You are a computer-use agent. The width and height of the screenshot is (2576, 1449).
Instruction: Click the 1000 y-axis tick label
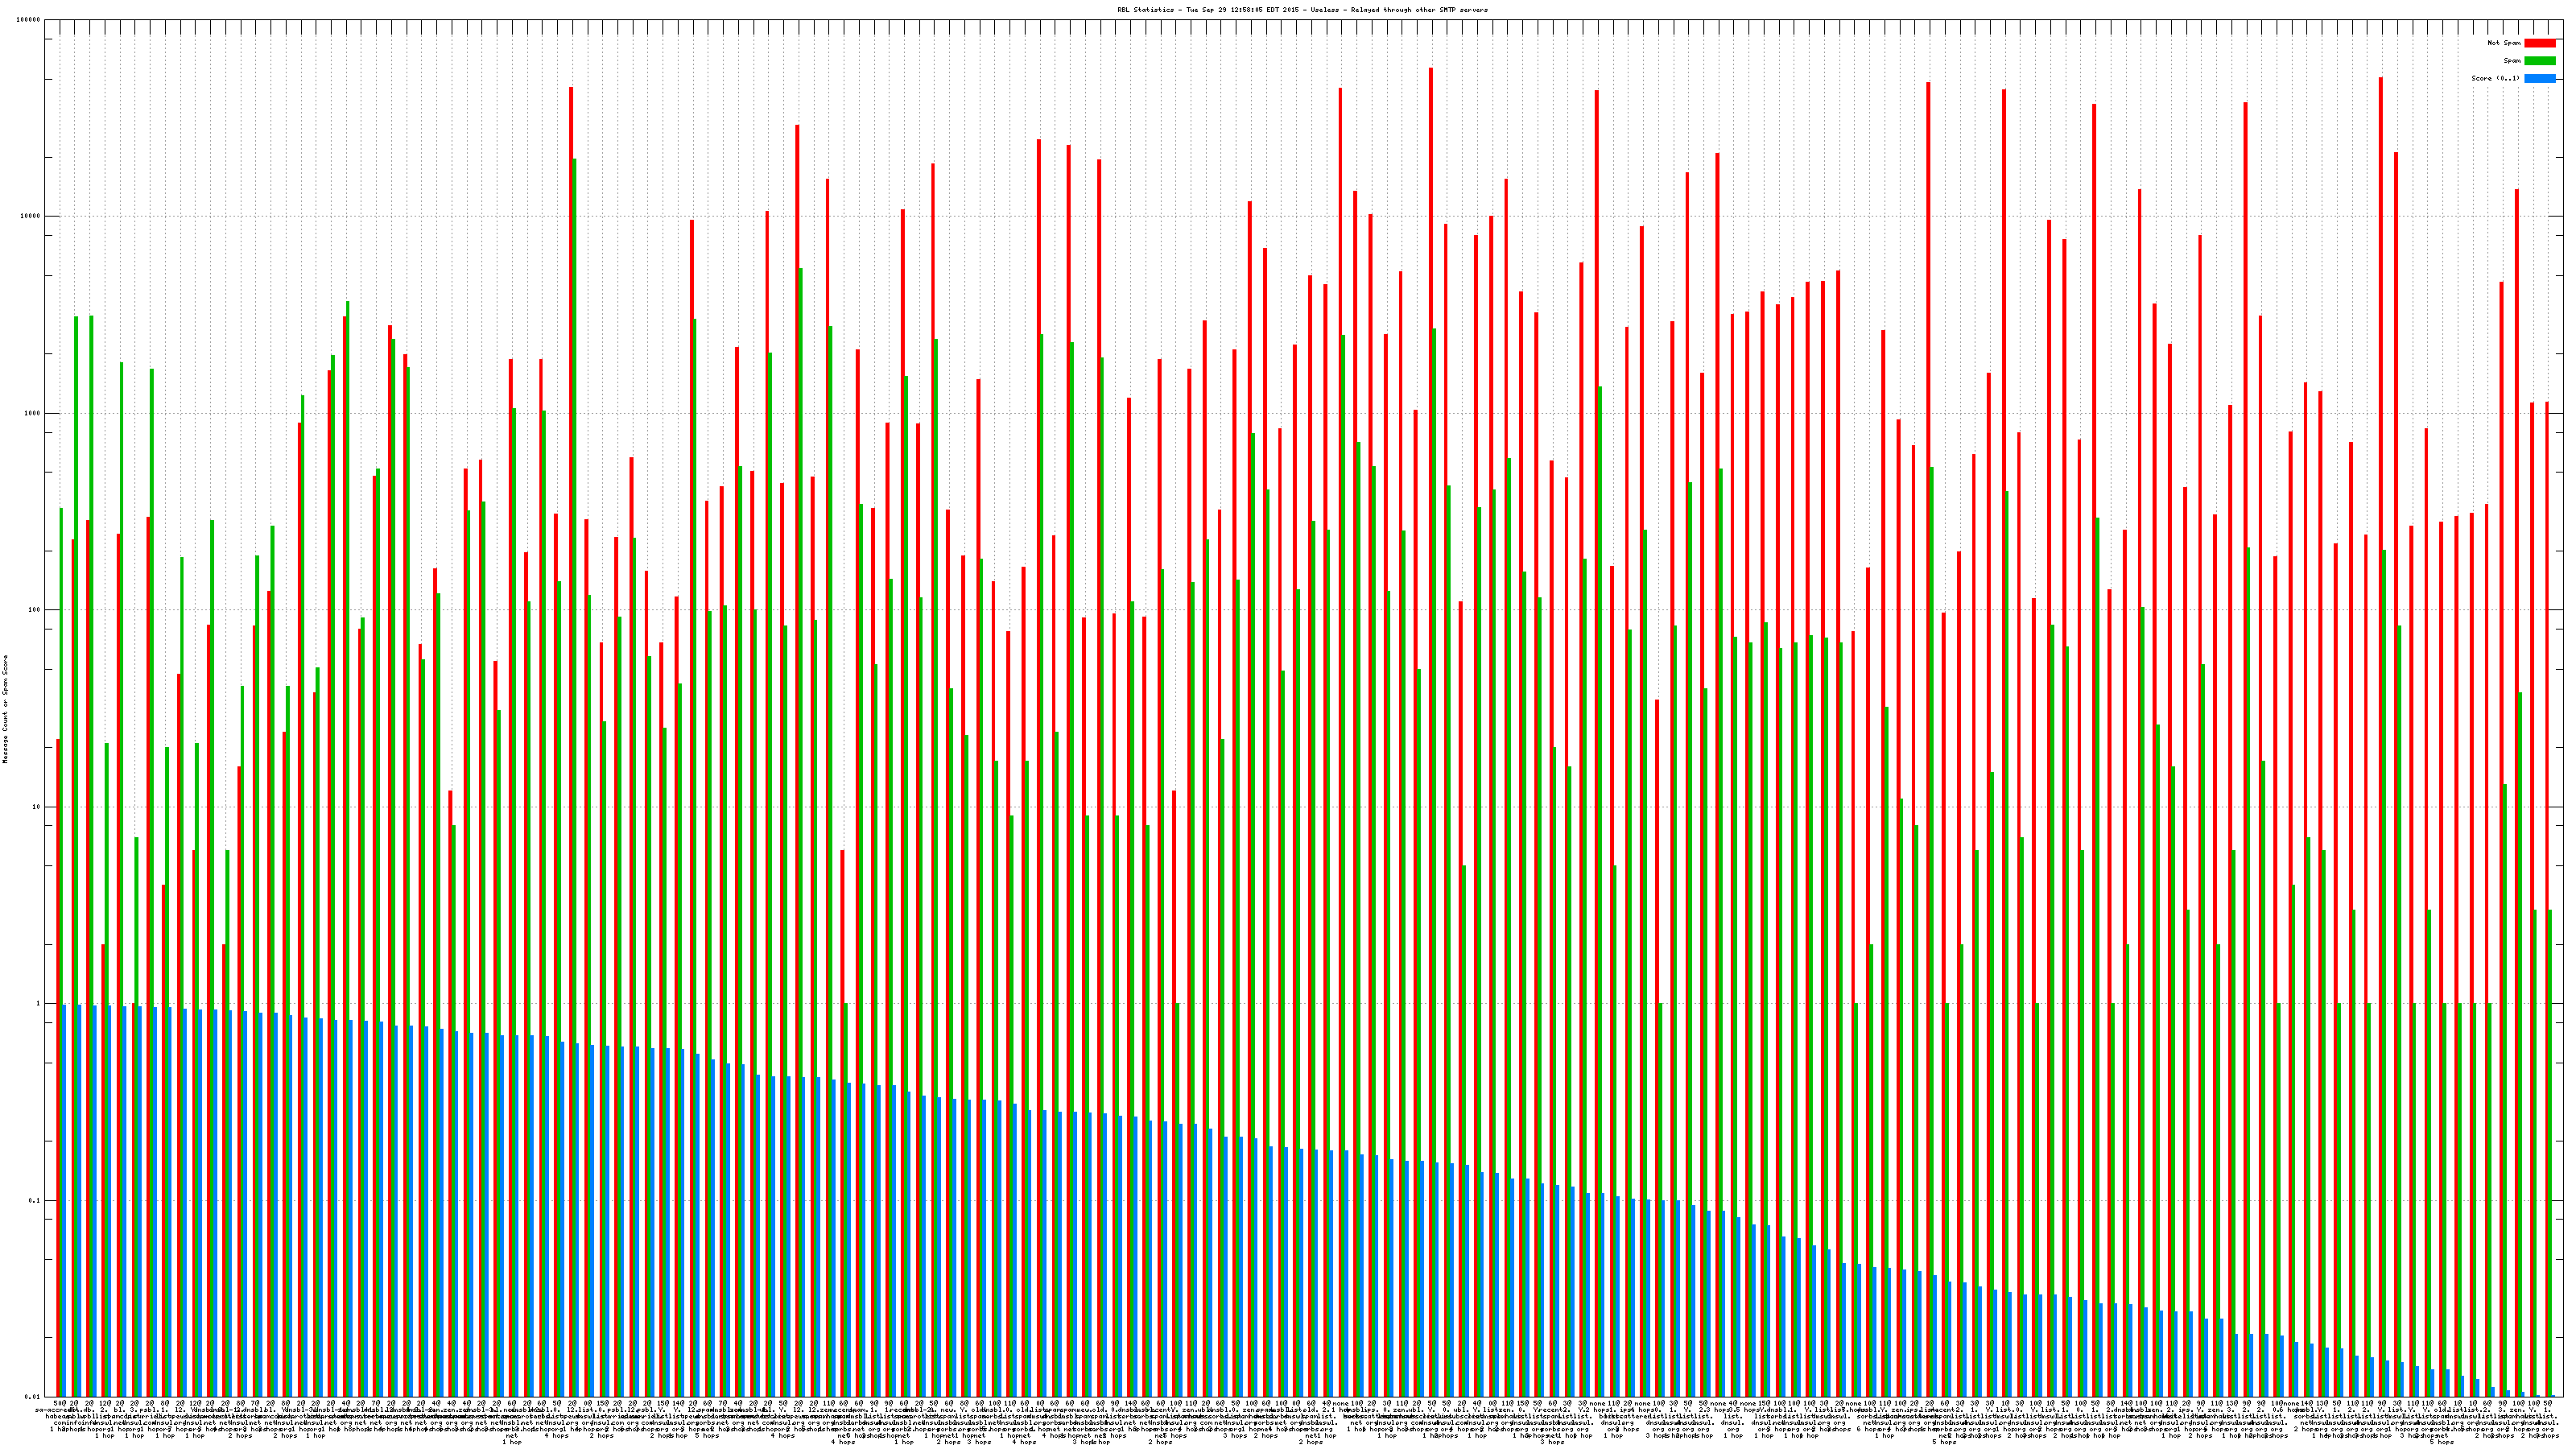[33, 413]
